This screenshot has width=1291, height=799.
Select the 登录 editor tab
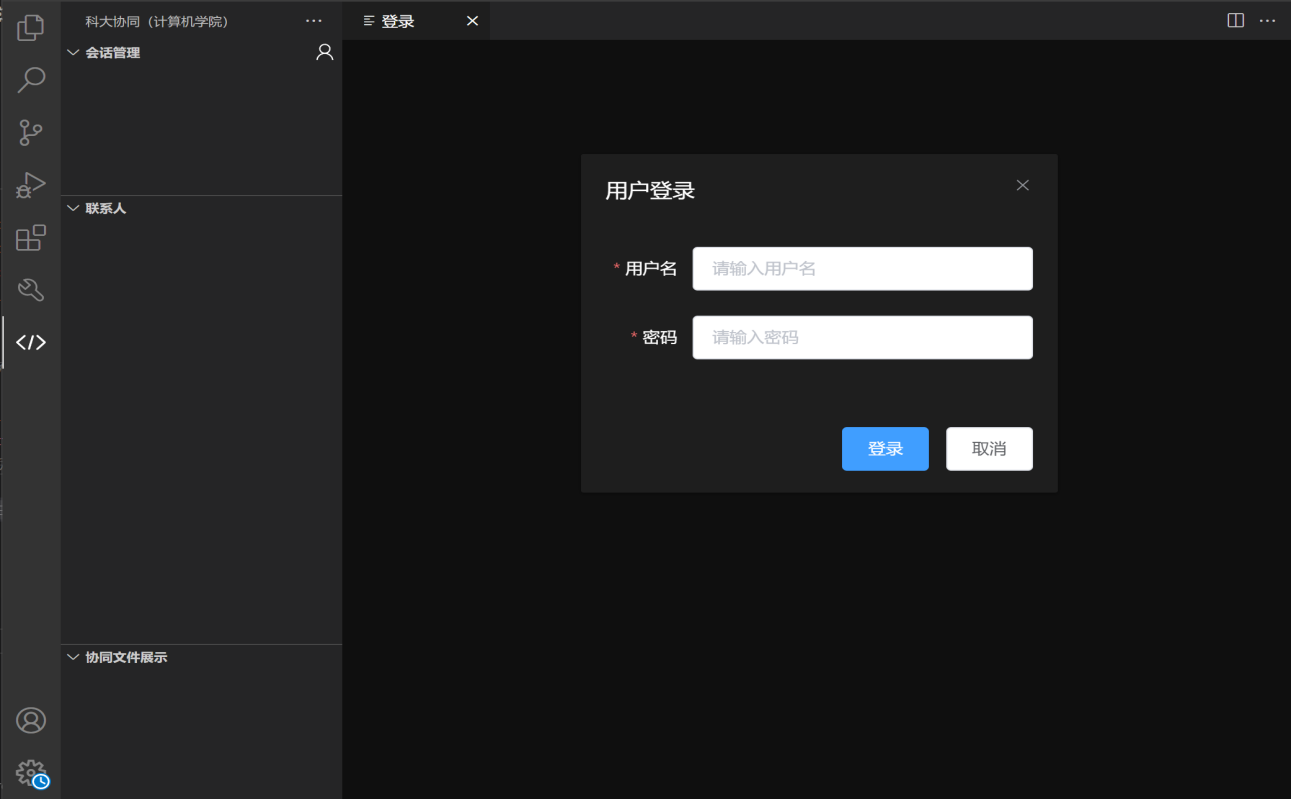(x=416, y=21)
